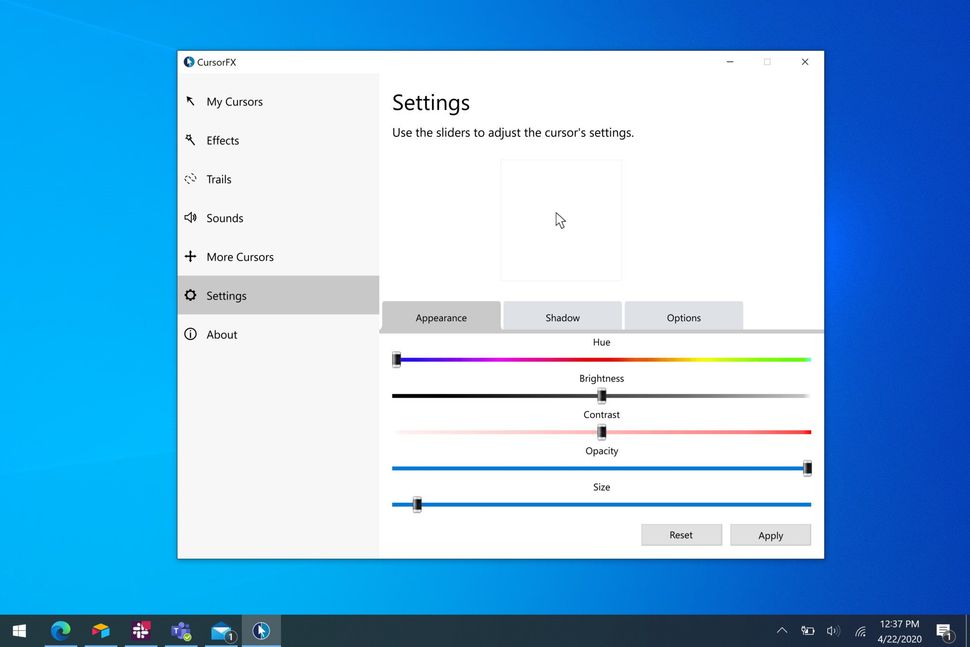The height and width of the screenshot is (647, 970).
Task: Open About using the info icon
Action: 190,334
